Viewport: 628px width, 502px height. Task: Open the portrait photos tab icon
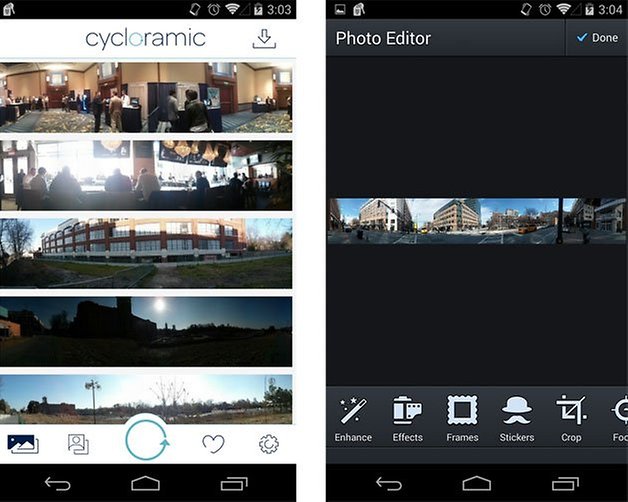pyautogui.click(x=78, y=444)
